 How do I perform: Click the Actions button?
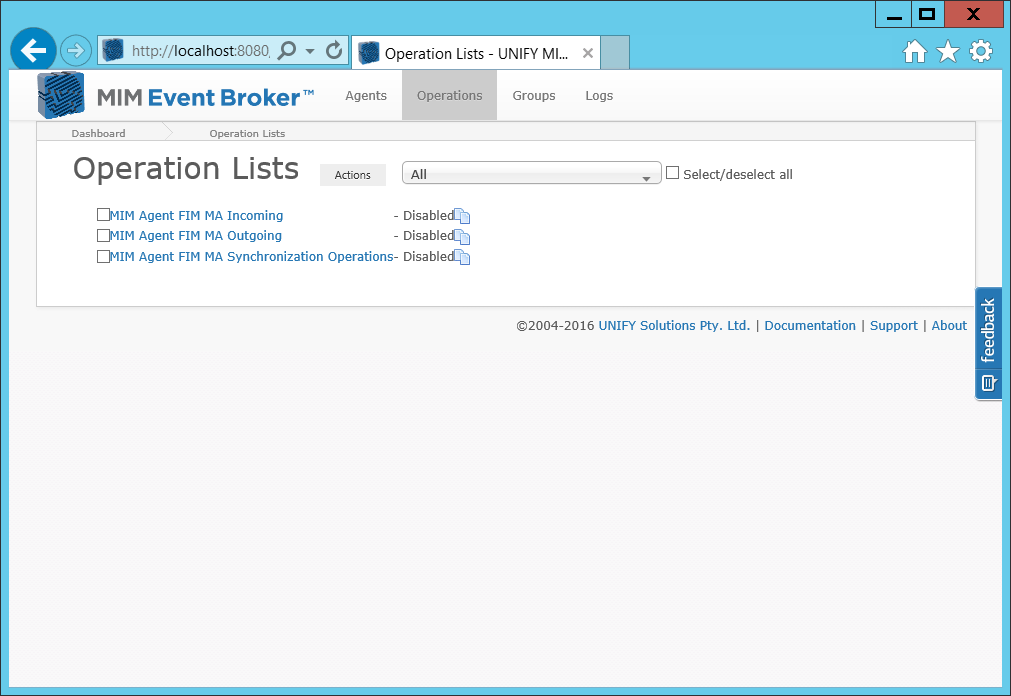(353, 175)
